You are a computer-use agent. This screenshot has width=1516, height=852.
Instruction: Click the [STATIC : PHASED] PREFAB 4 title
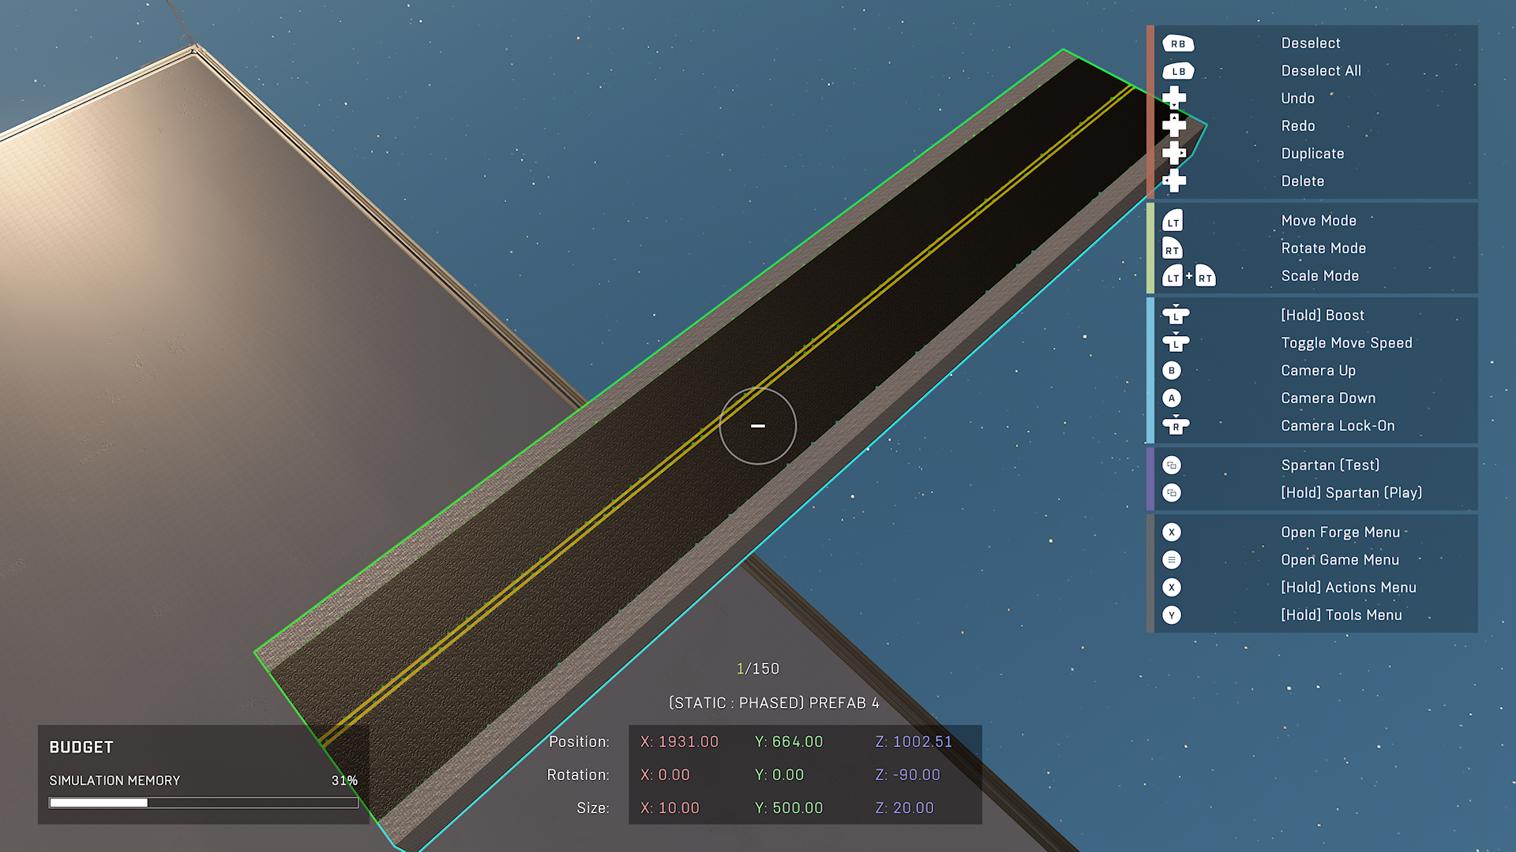pyautogui.click(x=774, y=703)
